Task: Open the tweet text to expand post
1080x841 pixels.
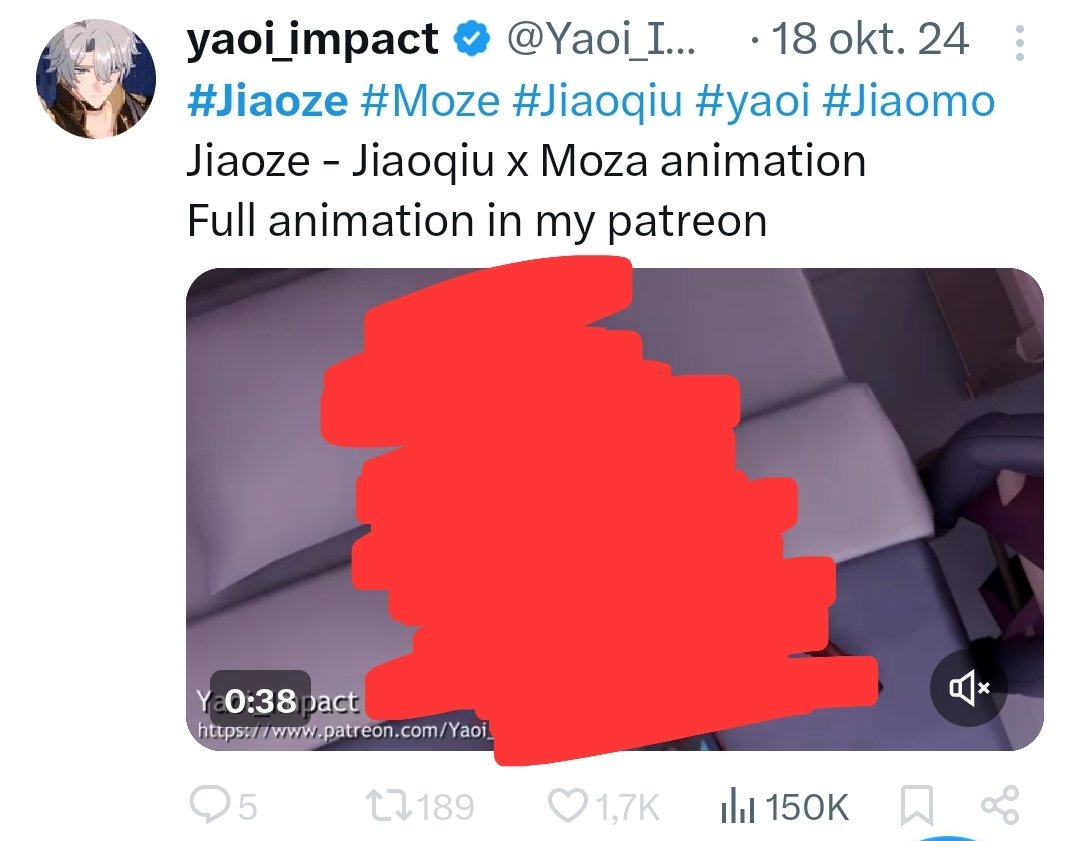Action: point(526,190)
